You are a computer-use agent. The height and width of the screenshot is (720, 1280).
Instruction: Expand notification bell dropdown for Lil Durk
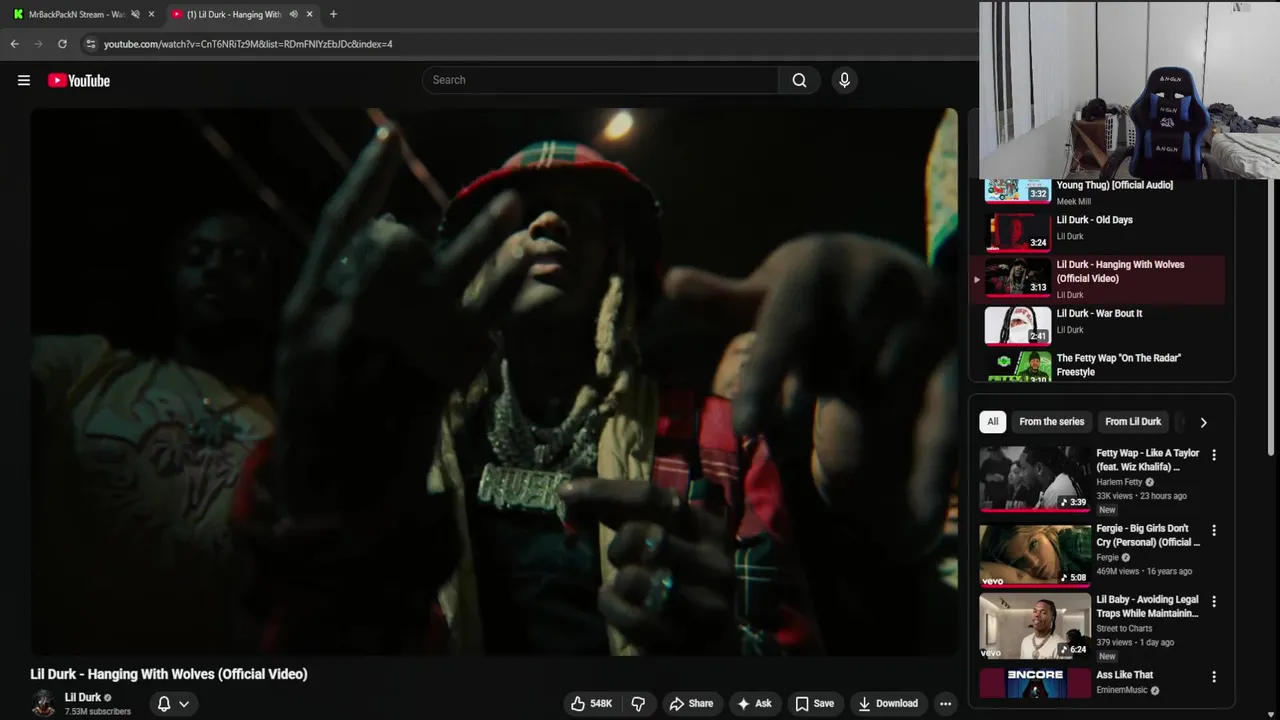173,704
